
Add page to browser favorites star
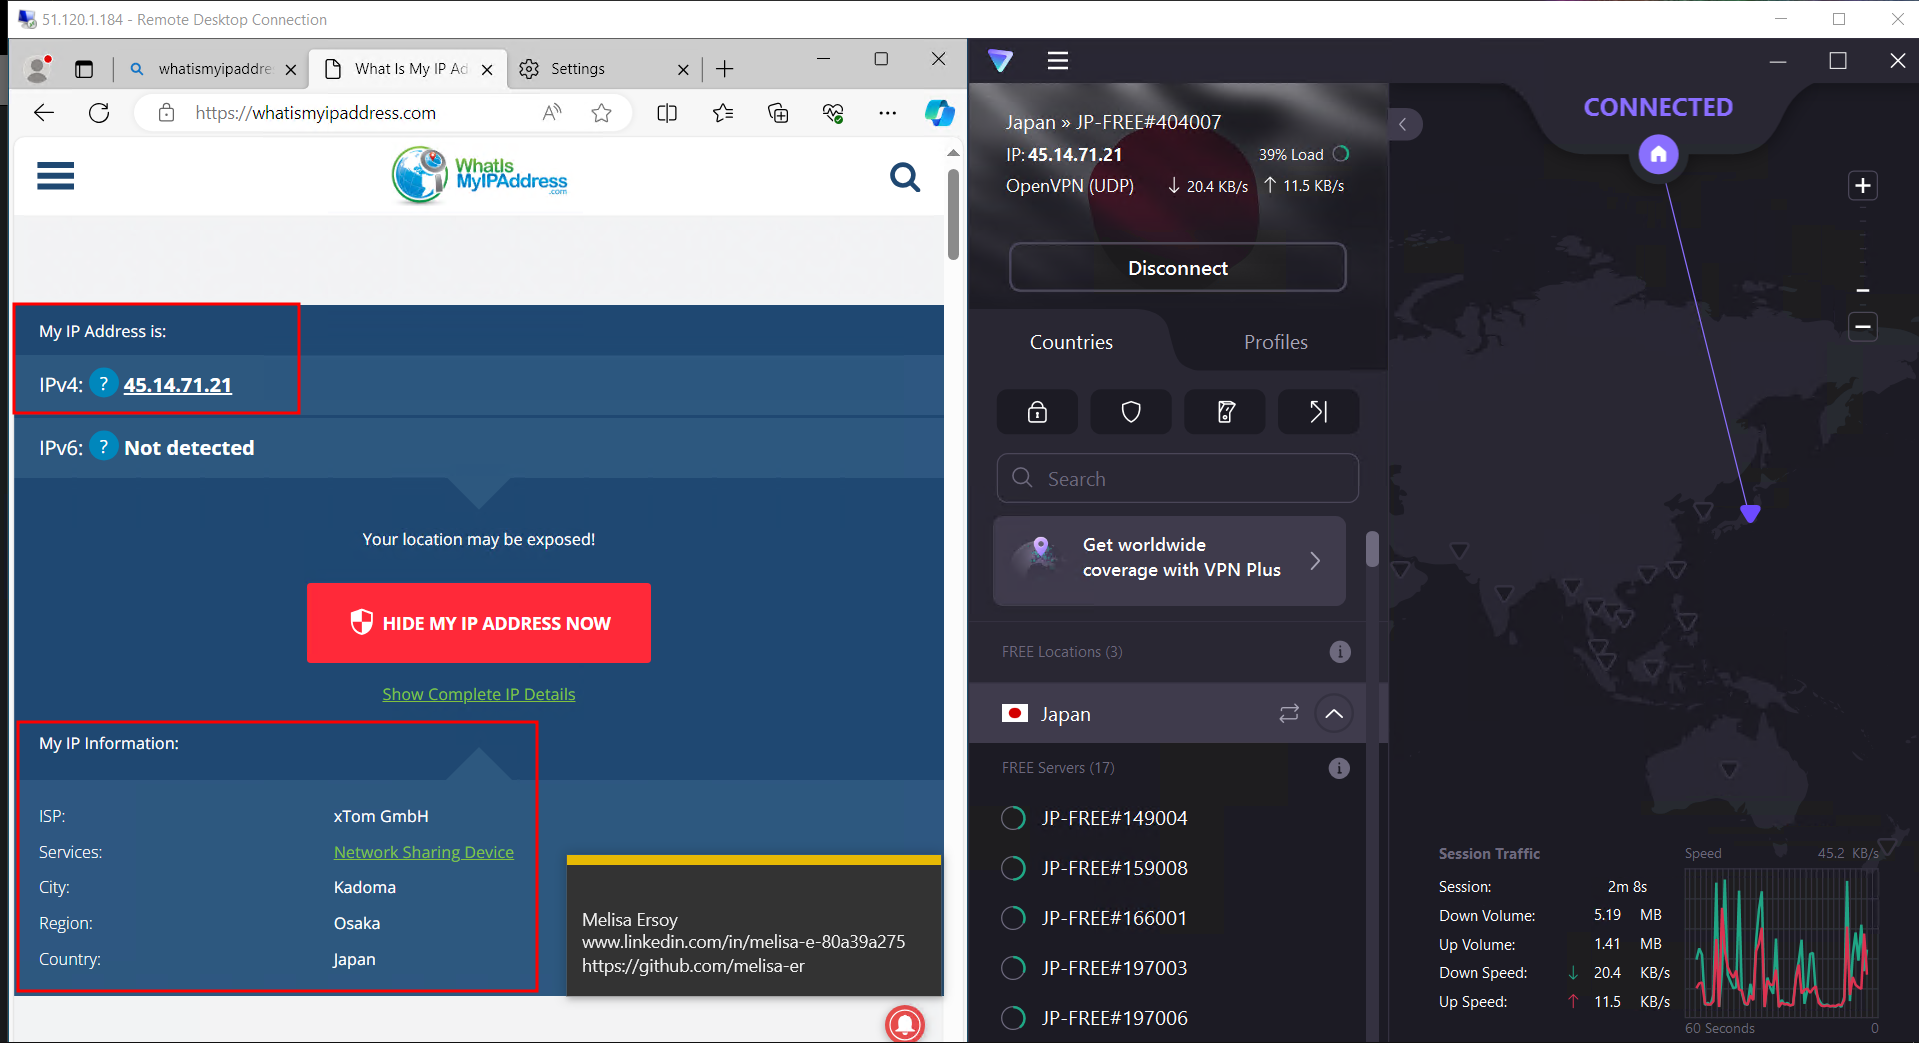tap(601, 113)
